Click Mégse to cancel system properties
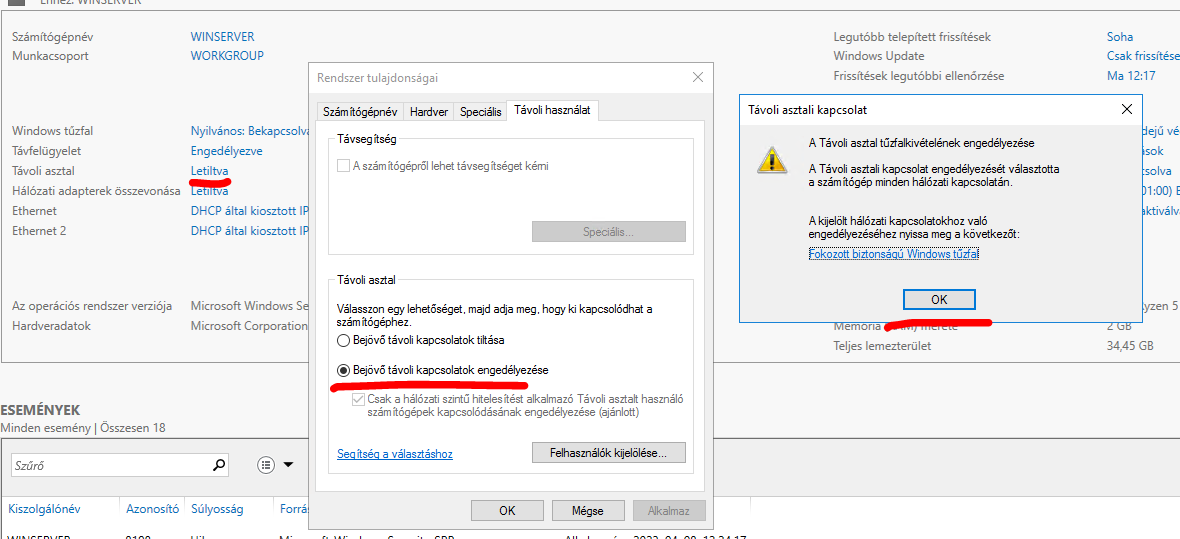The width and height of the screenshot is (1180, 539). [x=587, y=510]
